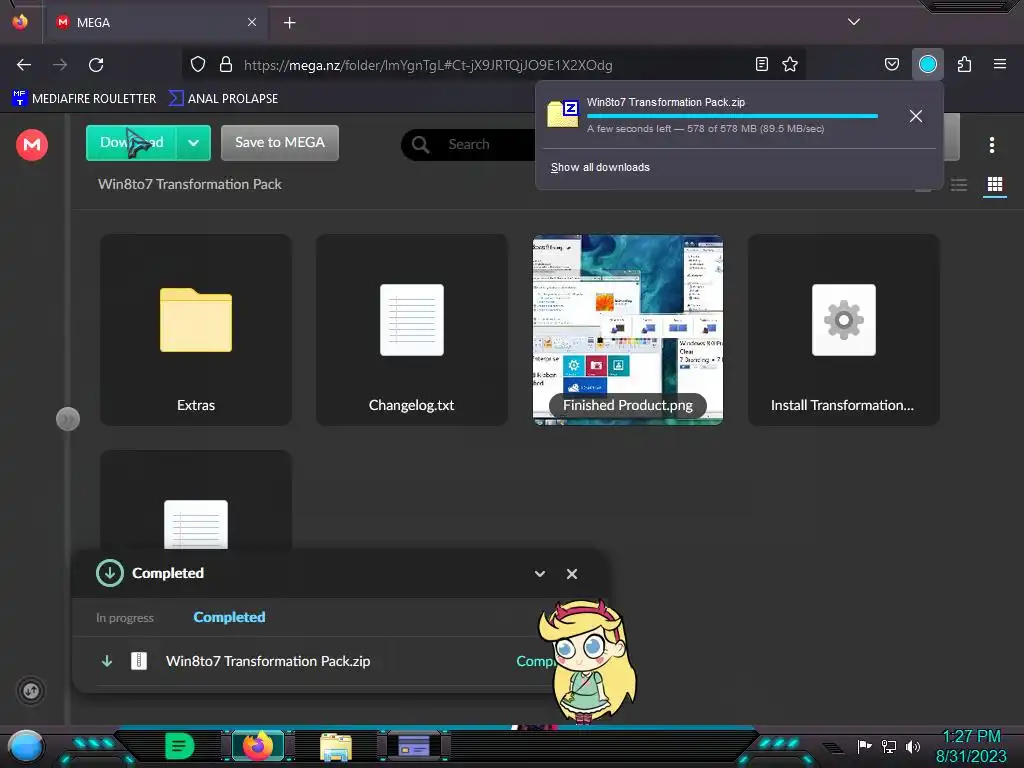Switch to grid thumbnail view

click(995, 185)
